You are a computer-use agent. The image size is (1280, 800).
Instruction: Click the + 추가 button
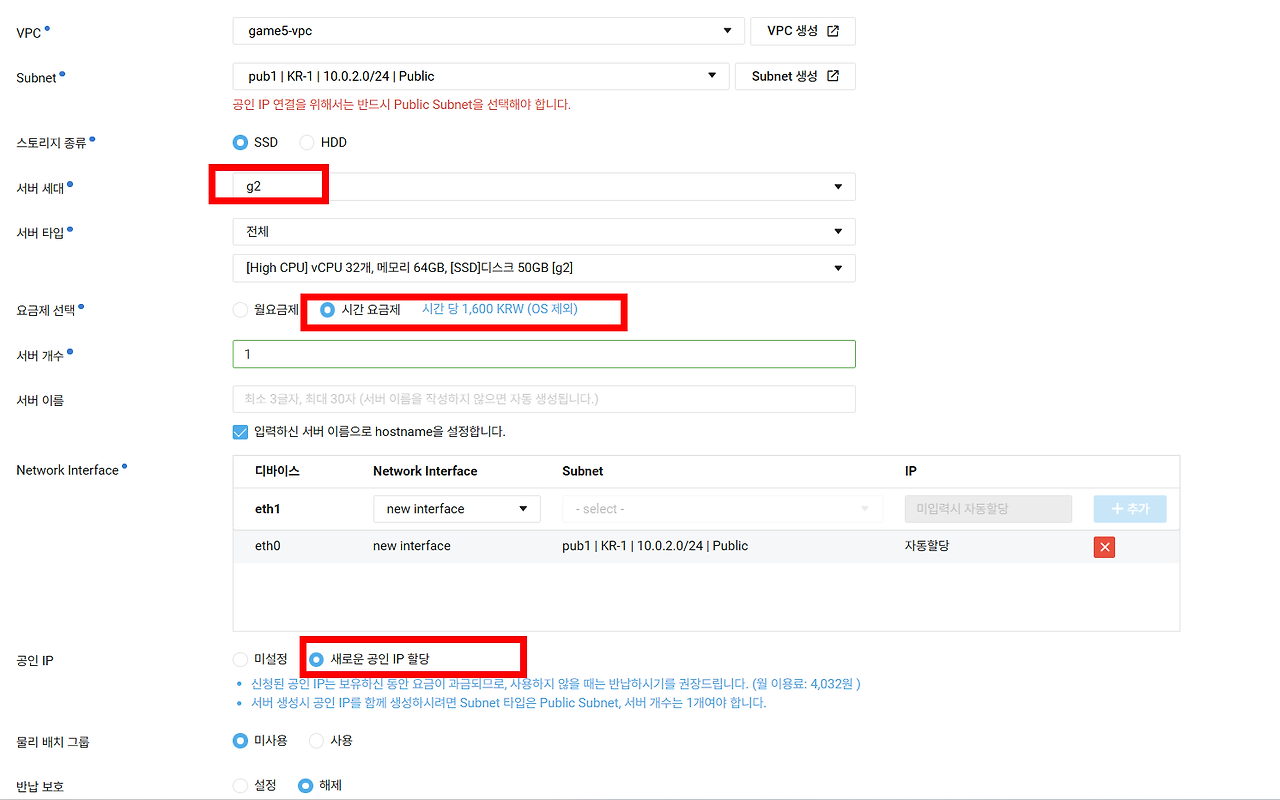click(1130, 509)
